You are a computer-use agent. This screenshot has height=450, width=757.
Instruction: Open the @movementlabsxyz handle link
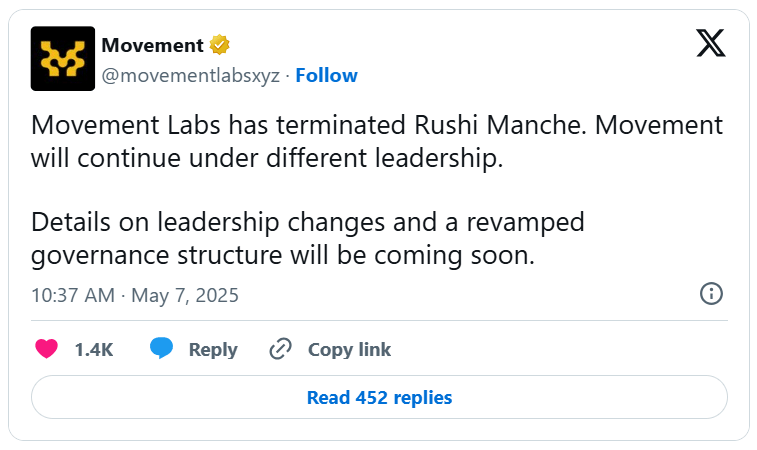(x=191, y=75)
